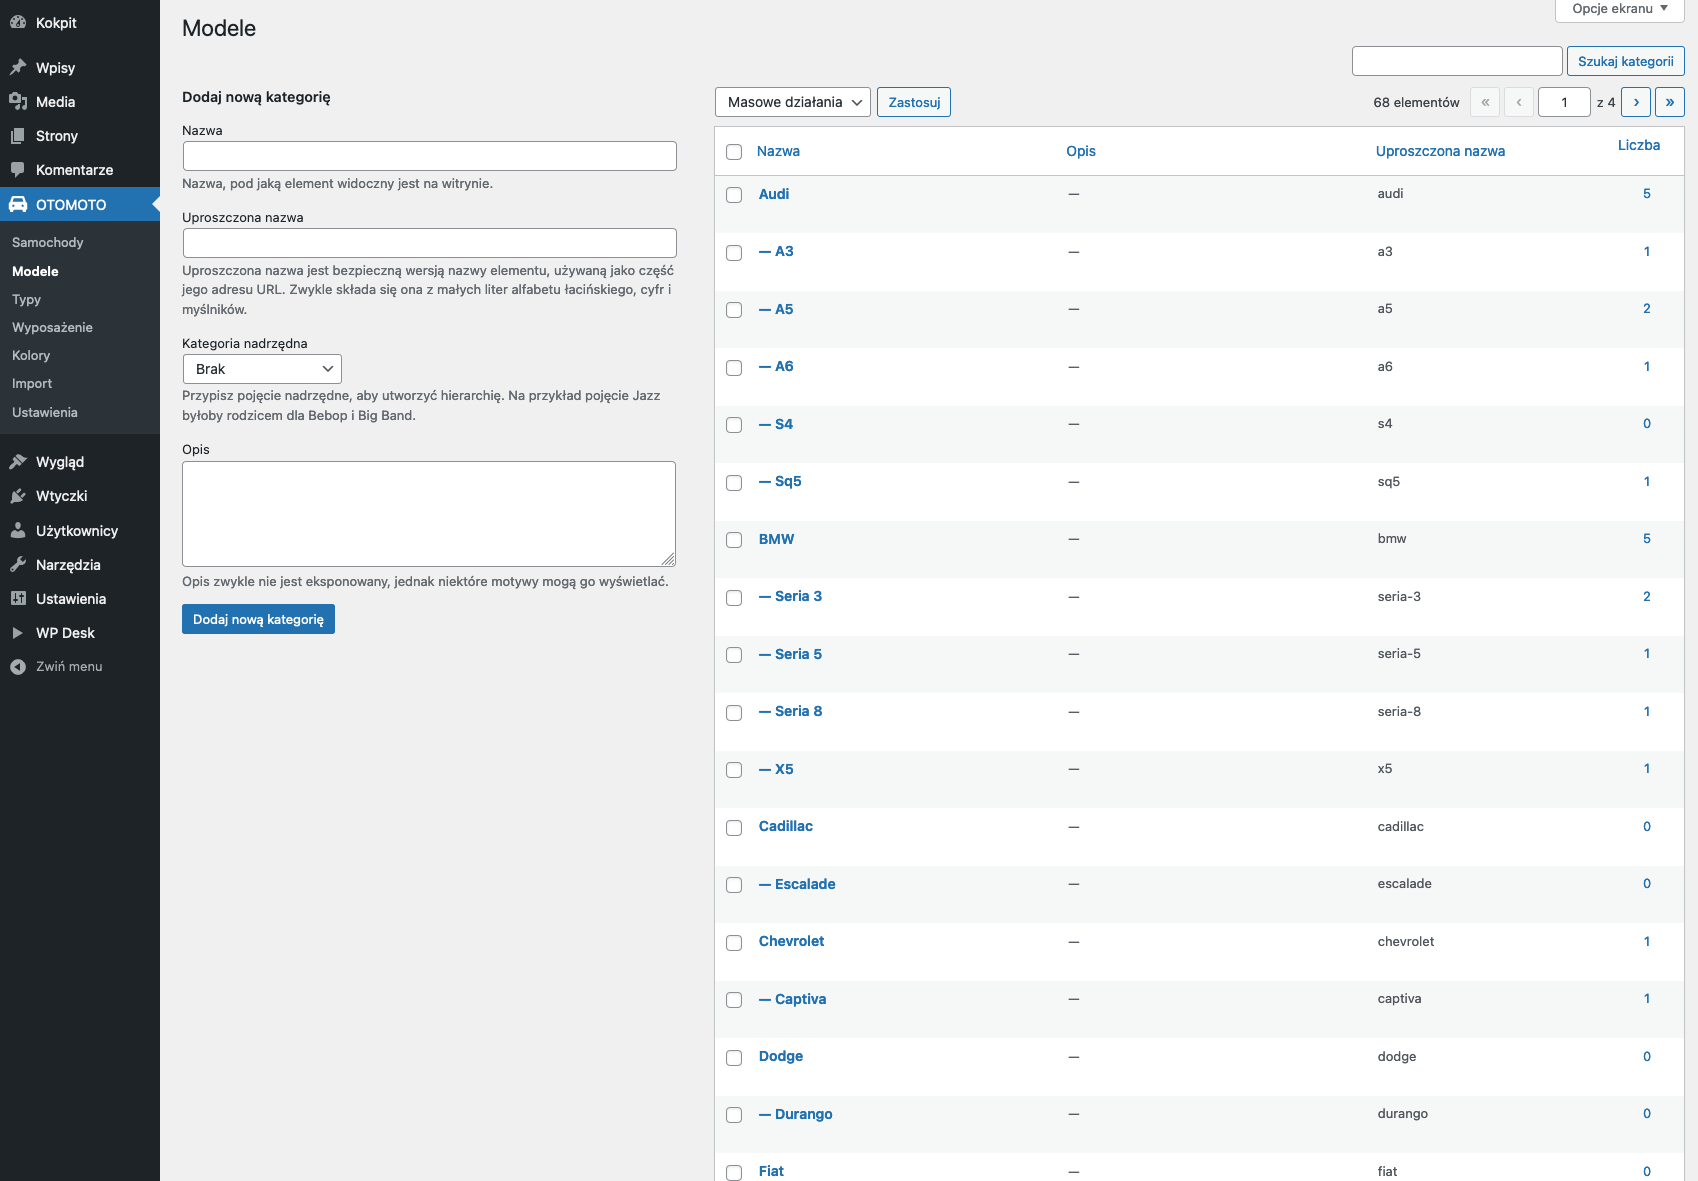This screenshot has width=1698, height=1181.
Task: Open the Seria 3 model link
Action: (x=790, y=596)
